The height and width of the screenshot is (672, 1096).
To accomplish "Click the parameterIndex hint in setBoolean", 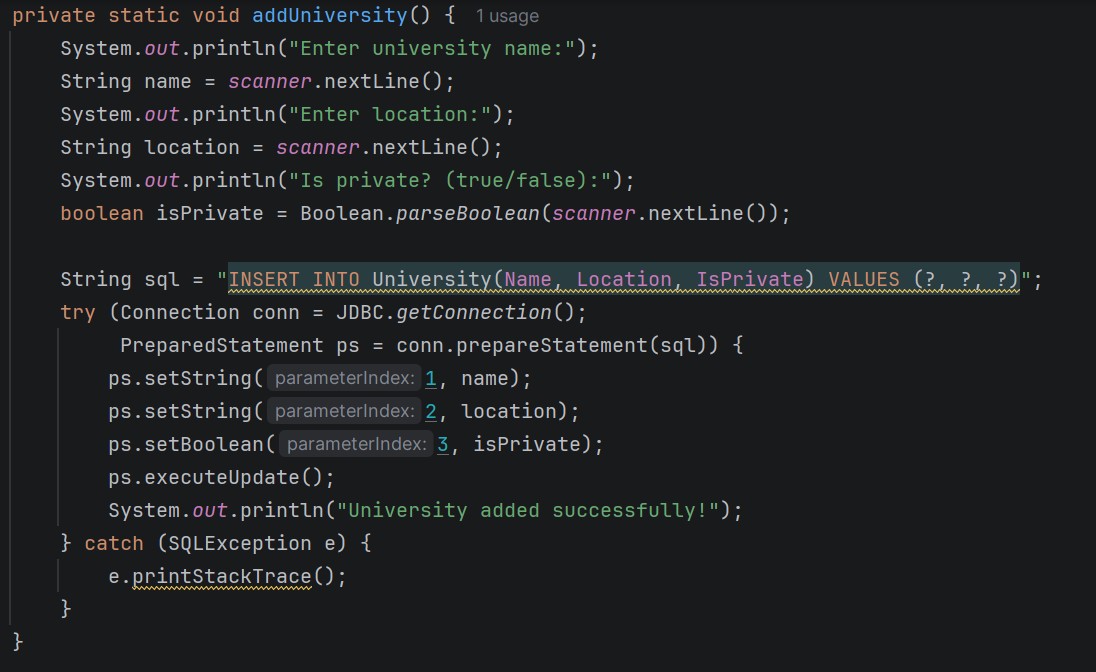I will click(x=356, y=444).
